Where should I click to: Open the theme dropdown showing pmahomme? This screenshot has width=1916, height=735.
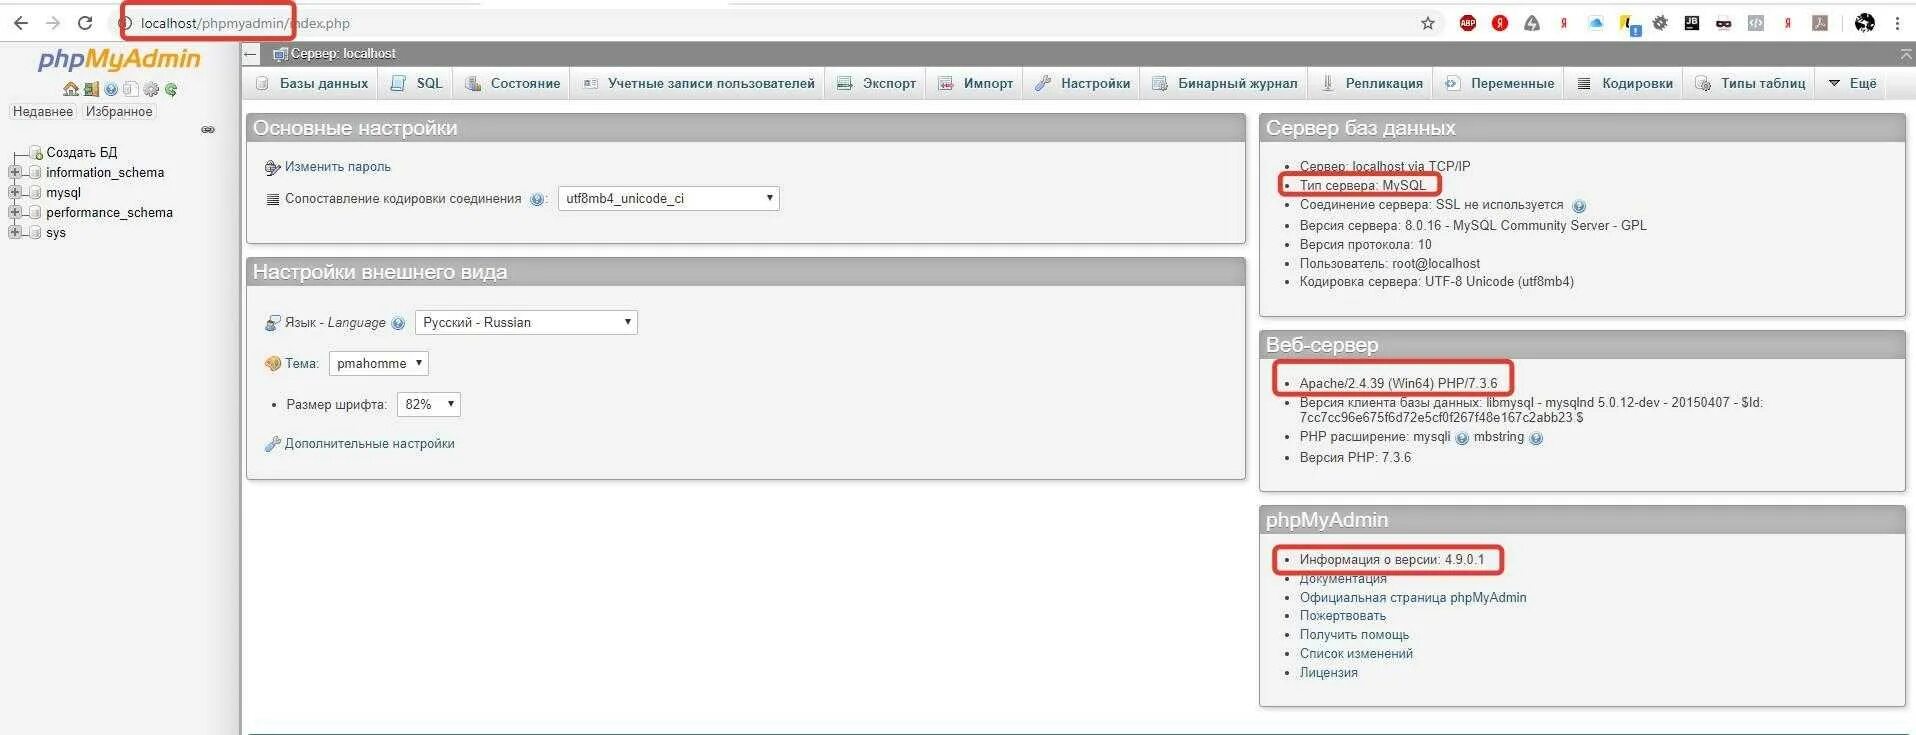pyautogui.click(x=378, y=363)
